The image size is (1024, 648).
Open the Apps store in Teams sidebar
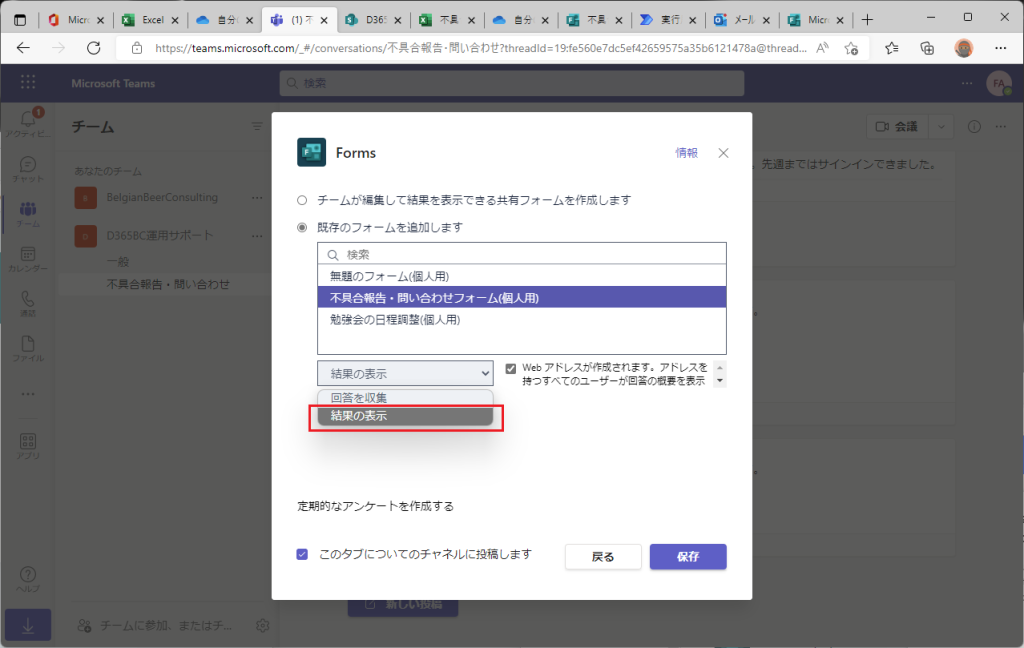tap(27, 446)
